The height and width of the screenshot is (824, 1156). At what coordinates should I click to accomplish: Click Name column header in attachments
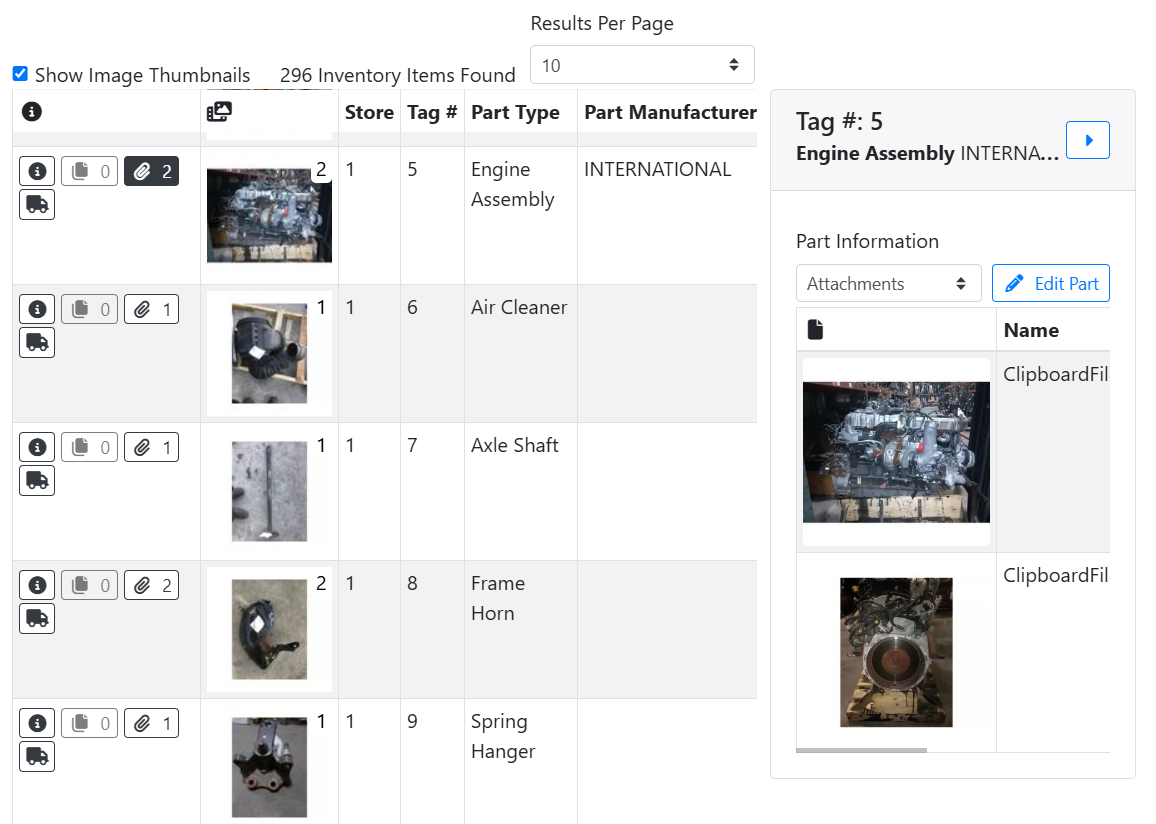[1031, 330]
